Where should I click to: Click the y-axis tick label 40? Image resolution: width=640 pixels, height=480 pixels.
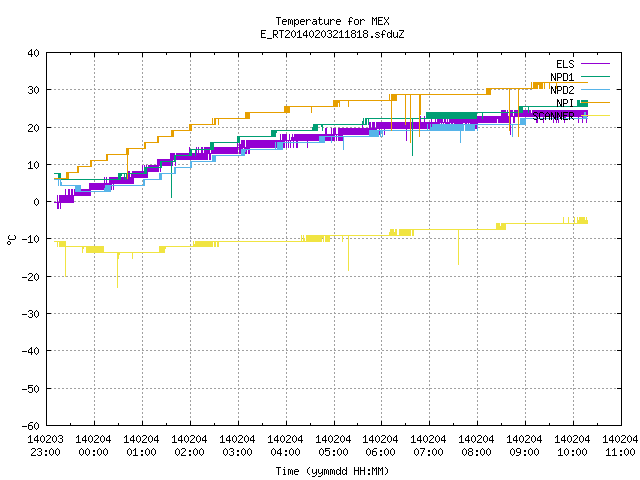(33, 53)
